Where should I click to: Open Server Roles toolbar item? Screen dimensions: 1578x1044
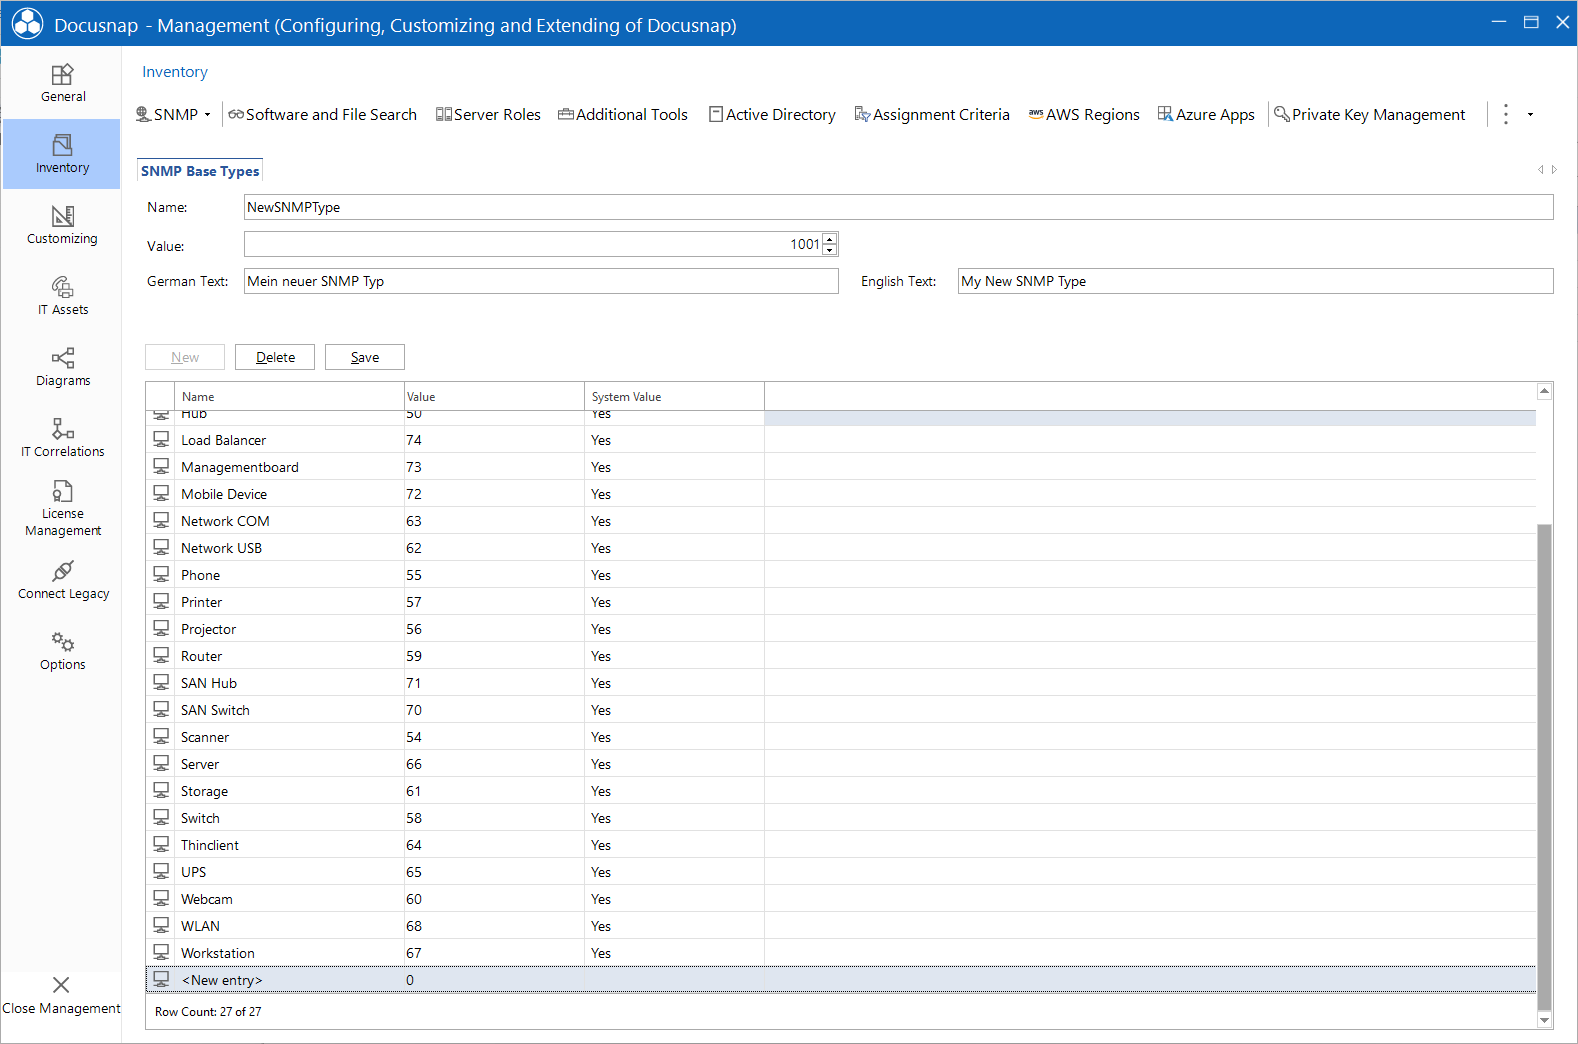coord(488,115)
